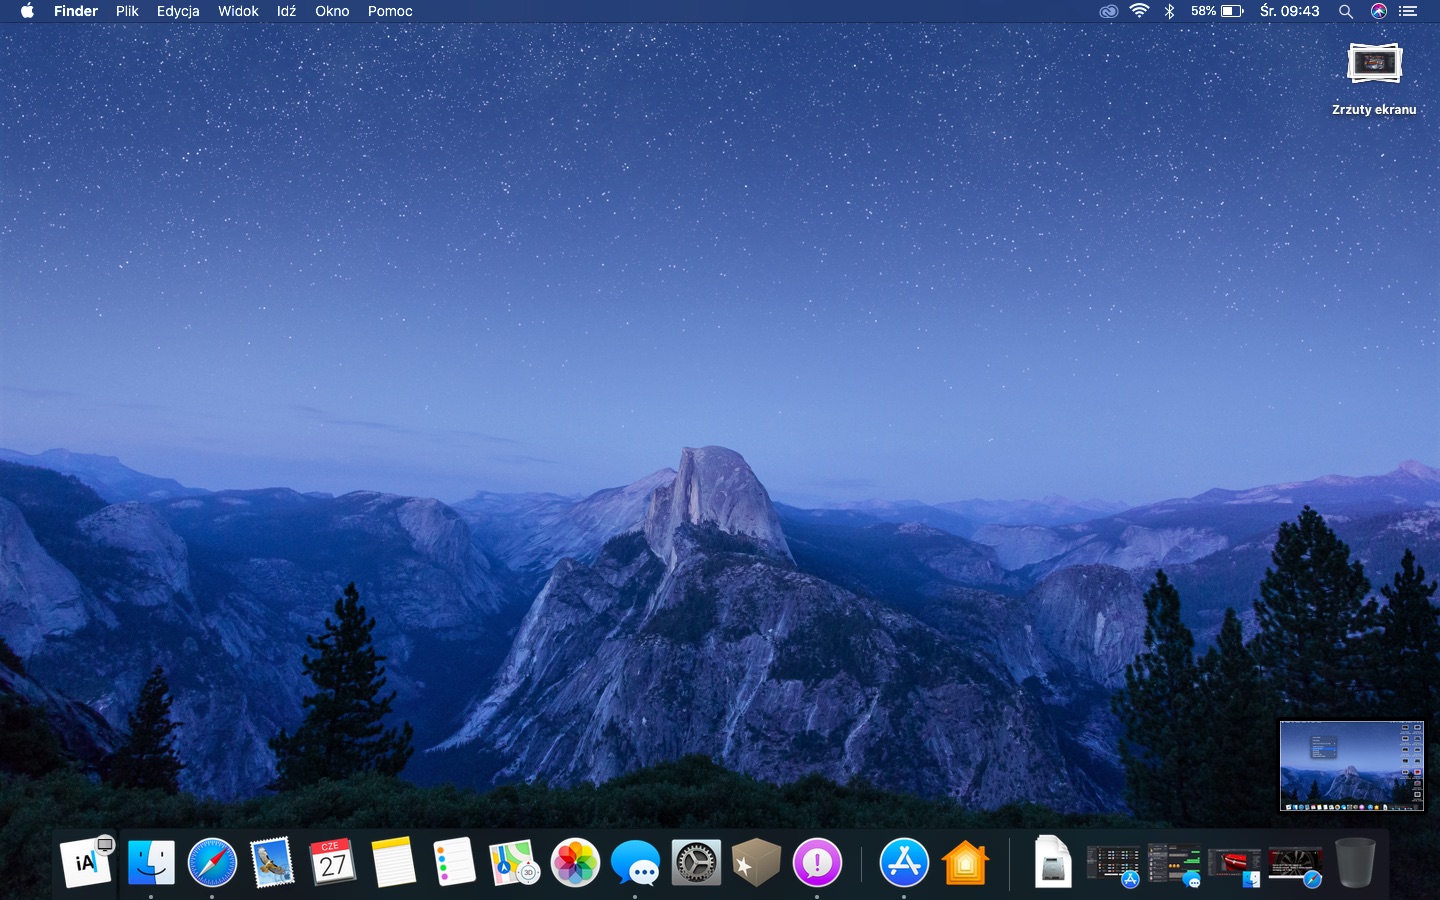The image size is (1440, 900).
Task: Open the Mail app with the eagle stamp icon
Action: click(x=272, y=862)
